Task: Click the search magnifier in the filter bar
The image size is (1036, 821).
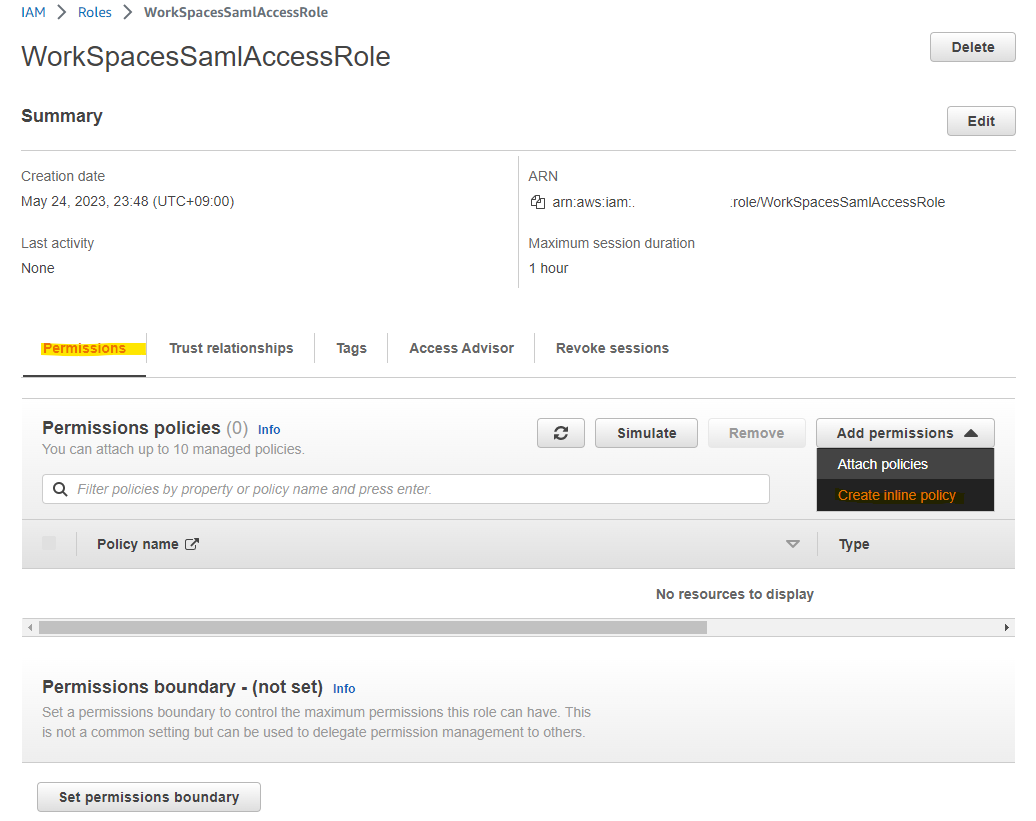Action: tap(61, 488)
